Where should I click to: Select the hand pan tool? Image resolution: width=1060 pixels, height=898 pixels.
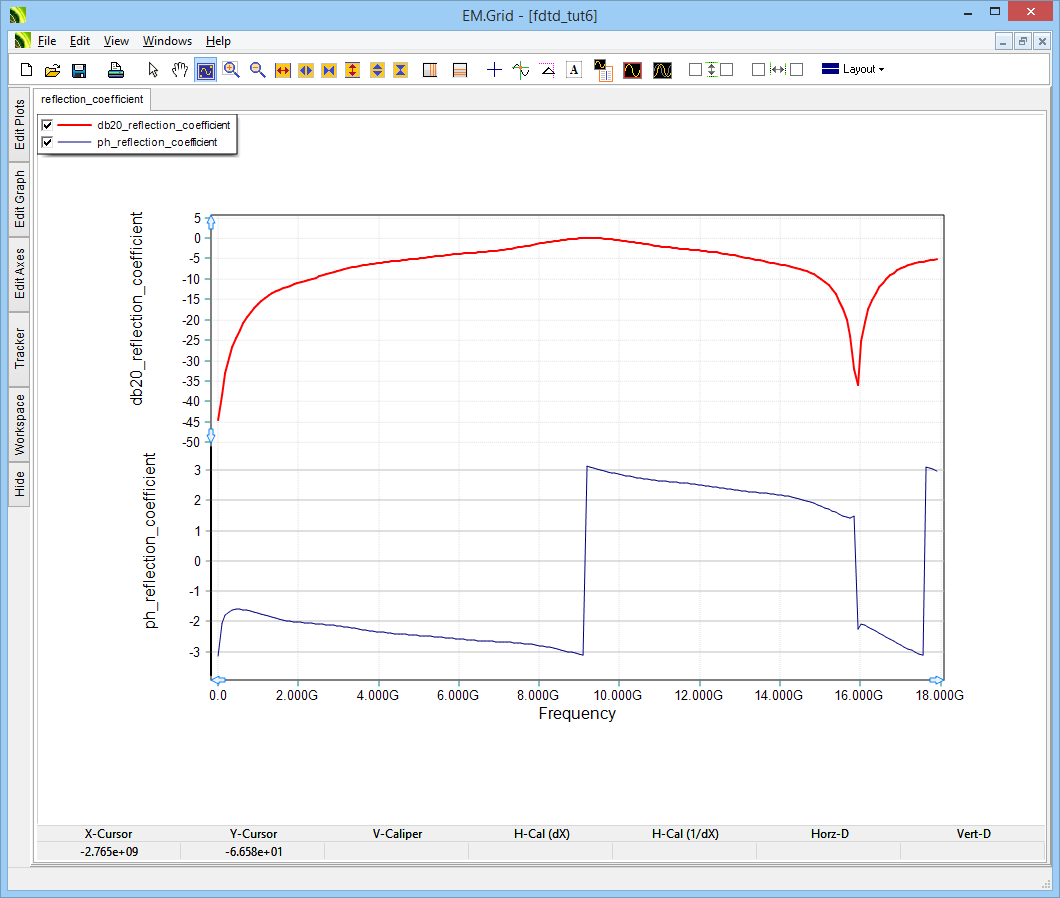tap(180, 70)
